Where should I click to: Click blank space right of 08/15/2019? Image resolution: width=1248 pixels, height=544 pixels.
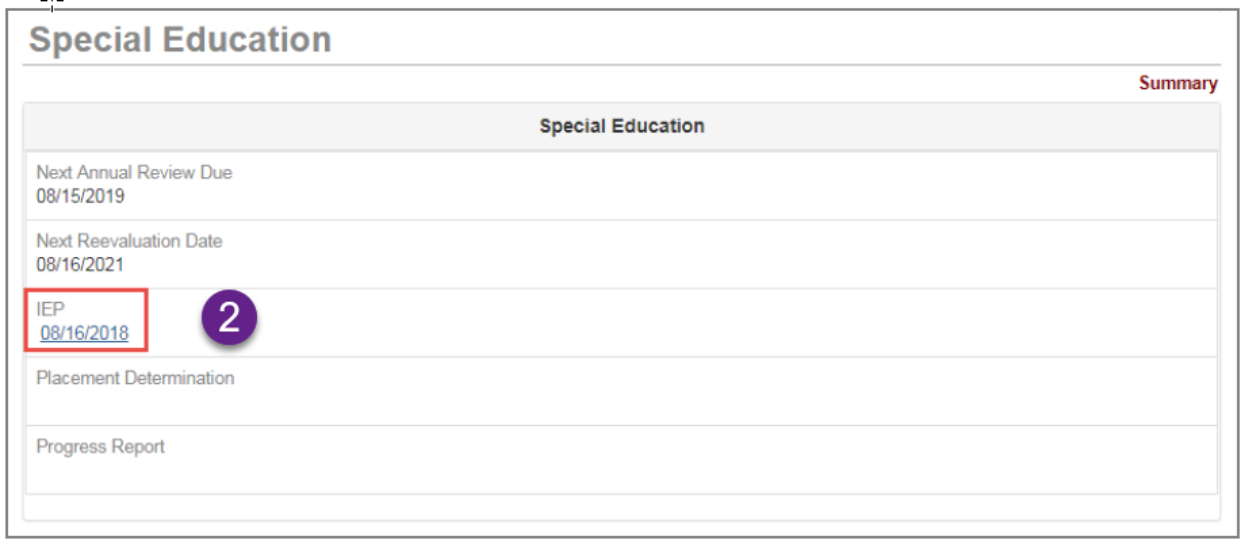click(600, 196)
